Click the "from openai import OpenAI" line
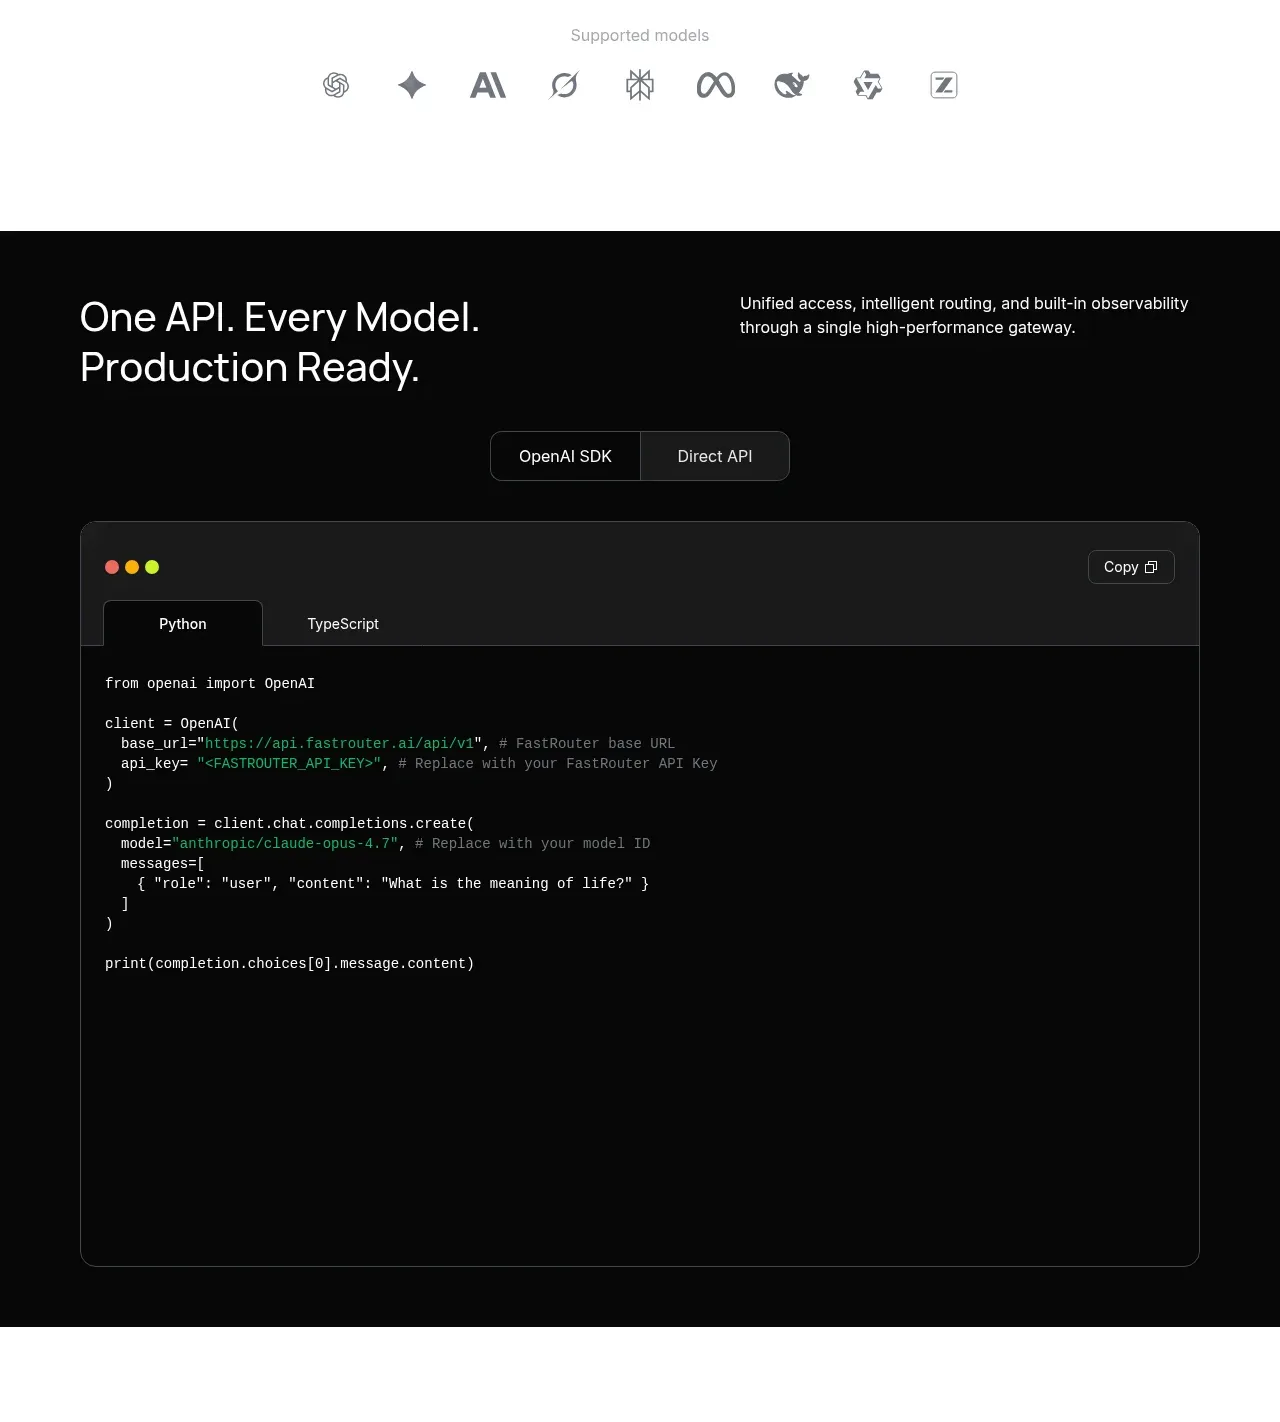 (x=210, y=683)
